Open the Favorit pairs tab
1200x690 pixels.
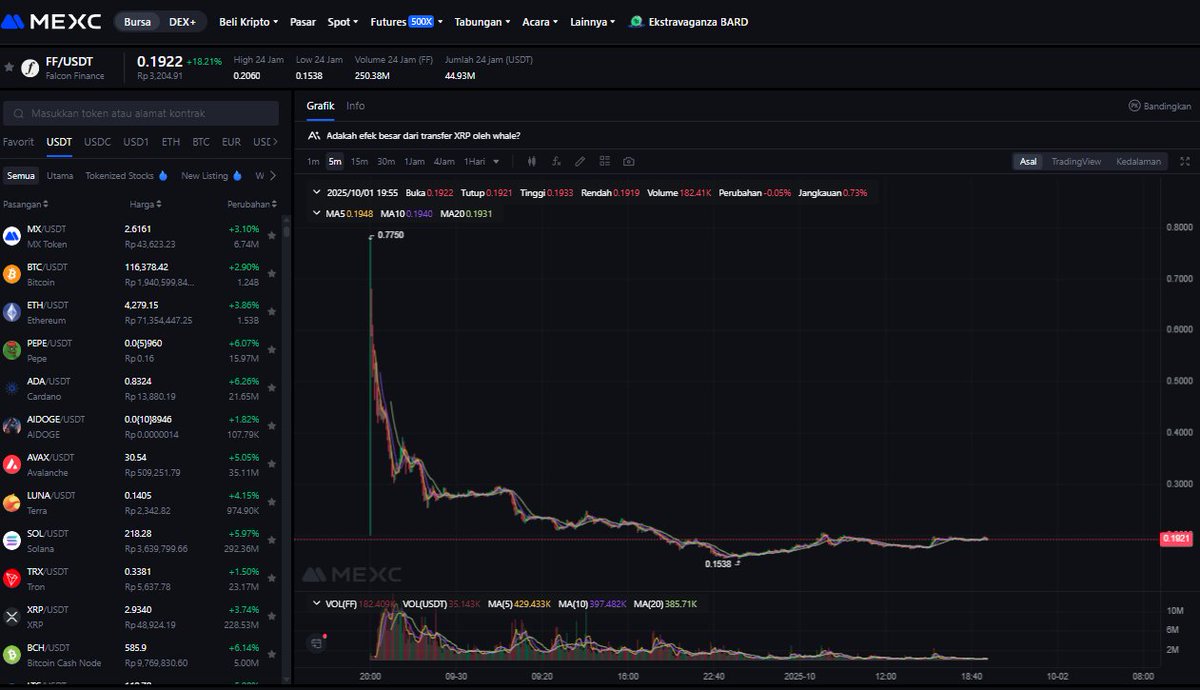pyautogui.click(x=18, y=142)
